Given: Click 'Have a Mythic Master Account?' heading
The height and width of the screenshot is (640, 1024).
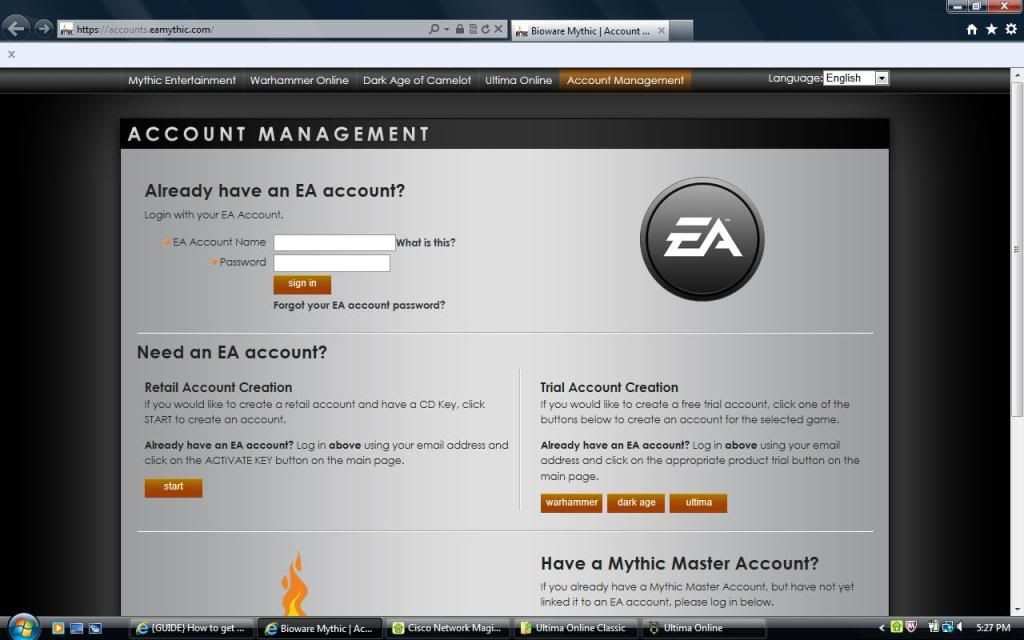Looking at the screenshot, I should point(680,564).
